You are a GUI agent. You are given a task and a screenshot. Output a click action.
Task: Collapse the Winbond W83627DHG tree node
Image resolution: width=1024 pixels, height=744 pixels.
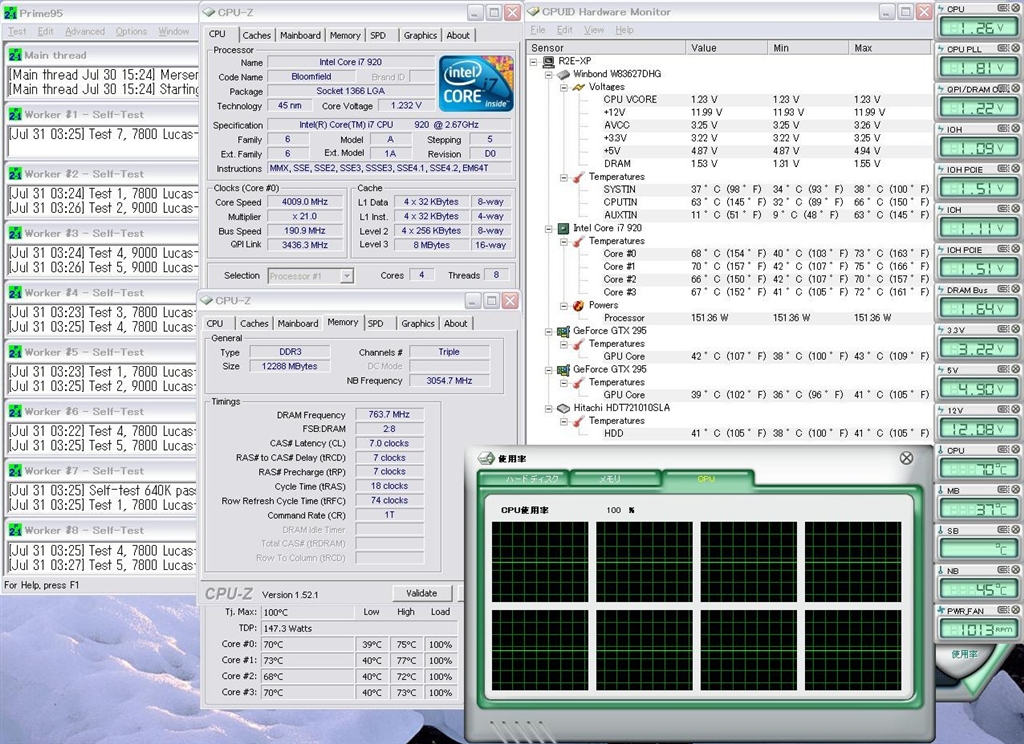(549, 74)
